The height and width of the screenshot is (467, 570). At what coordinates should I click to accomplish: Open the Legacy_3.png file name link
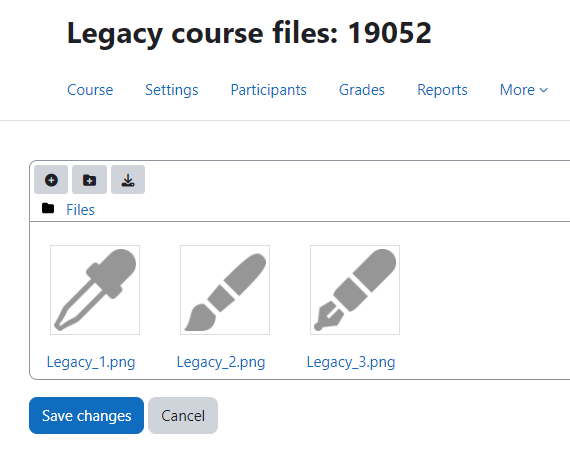[351, 362]
